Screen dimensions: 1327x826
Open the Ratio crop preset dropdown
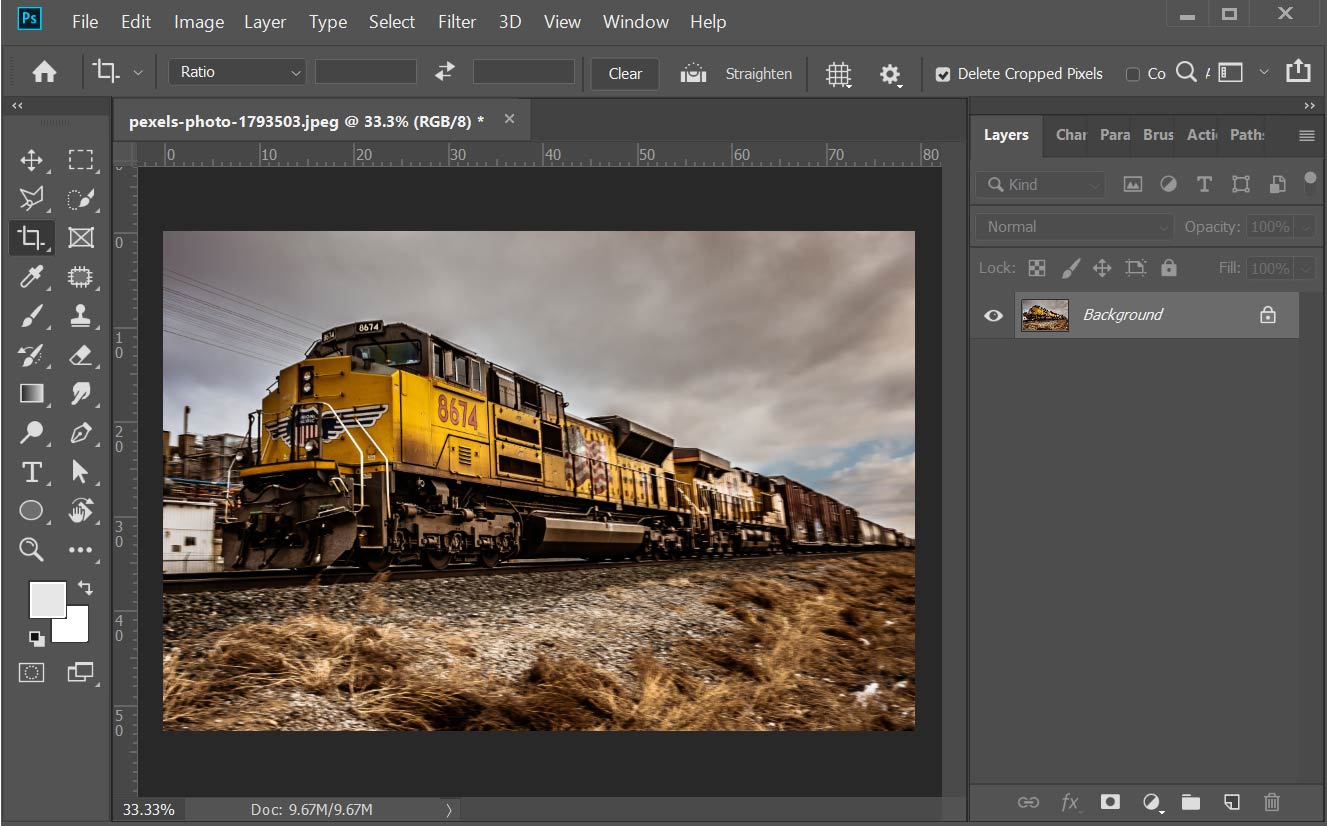237,72
